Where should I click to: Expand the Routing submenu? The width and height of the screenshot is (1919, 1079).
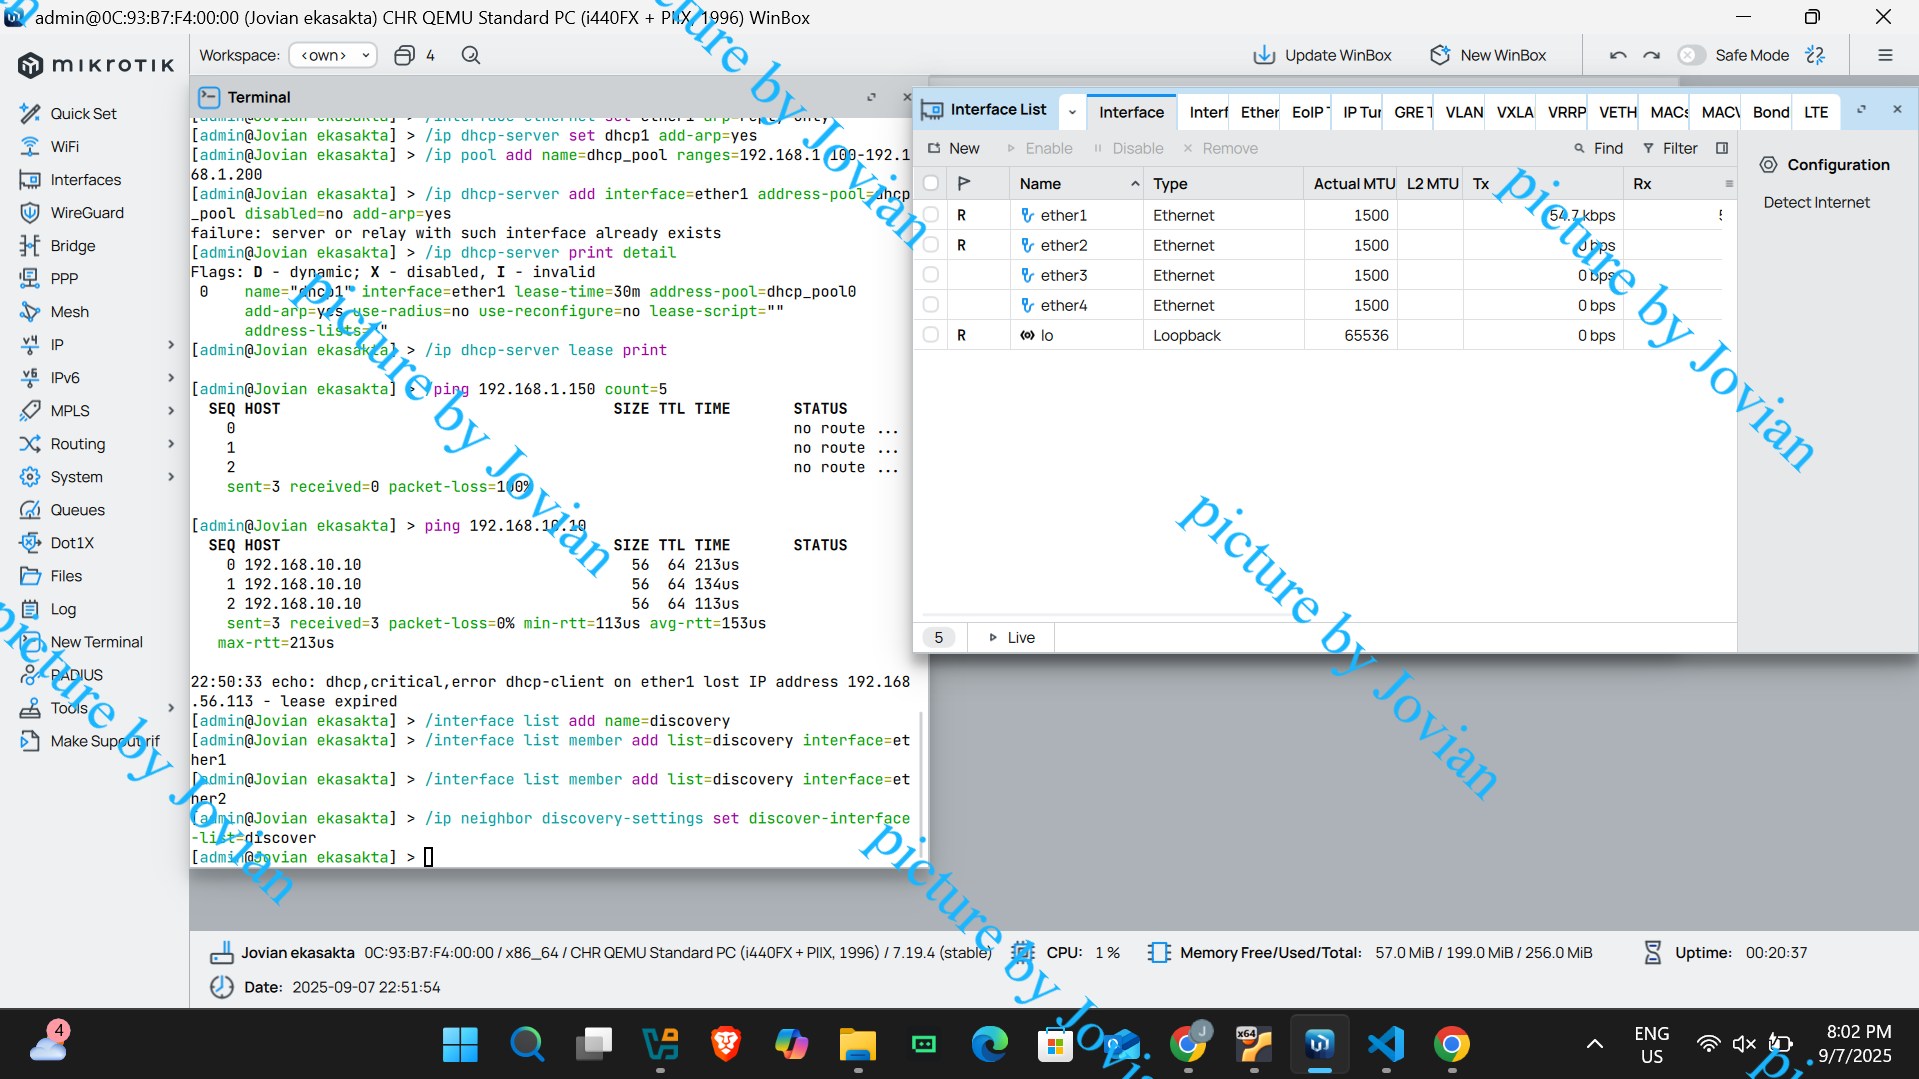click(x=171, y=444)
